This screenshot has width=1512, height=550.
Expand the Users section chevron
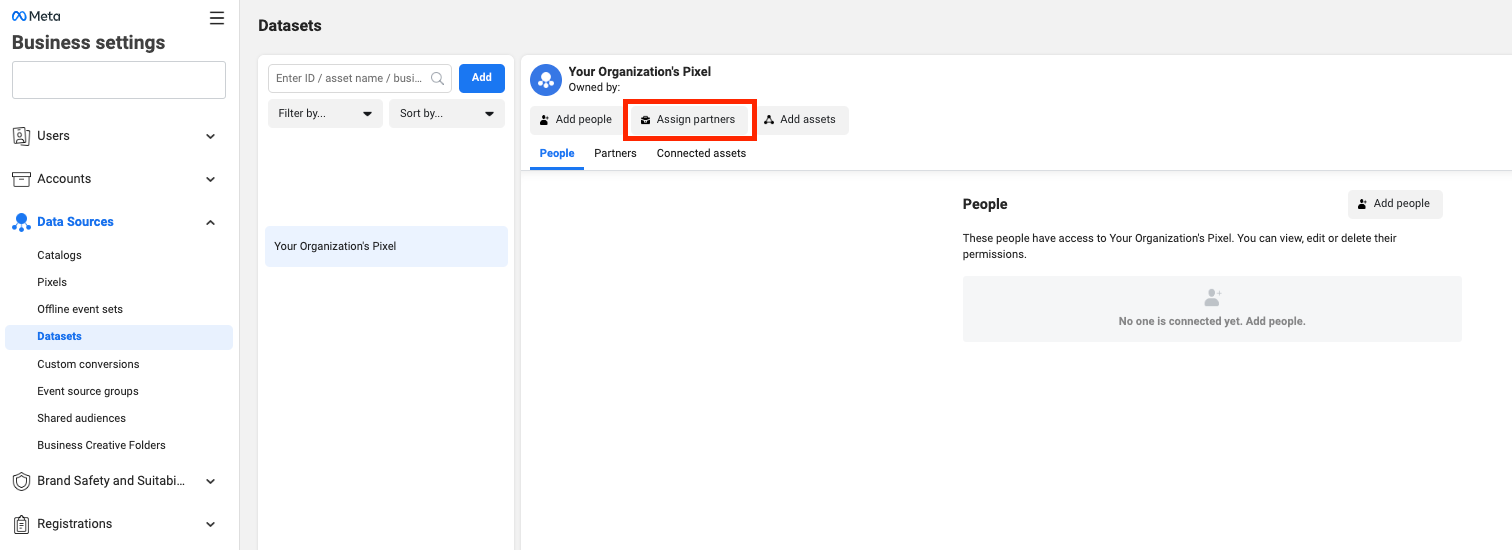coord(210,136)
